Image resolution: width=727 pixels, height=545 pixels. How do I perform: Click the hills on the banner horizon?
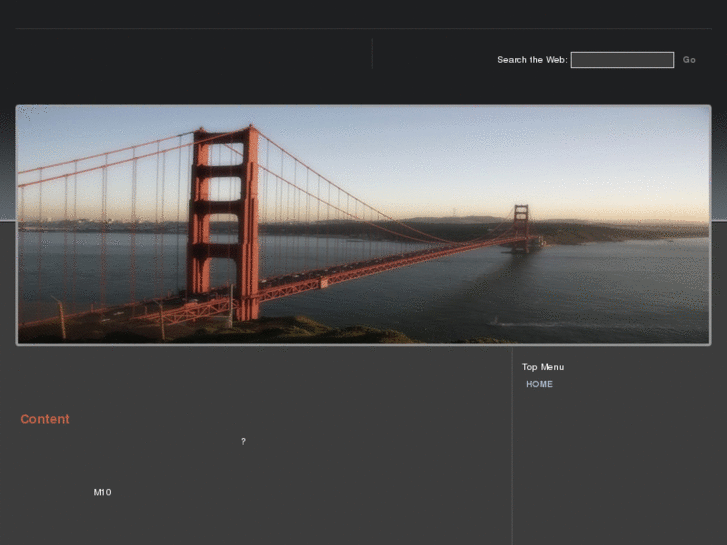pos(600,231)
